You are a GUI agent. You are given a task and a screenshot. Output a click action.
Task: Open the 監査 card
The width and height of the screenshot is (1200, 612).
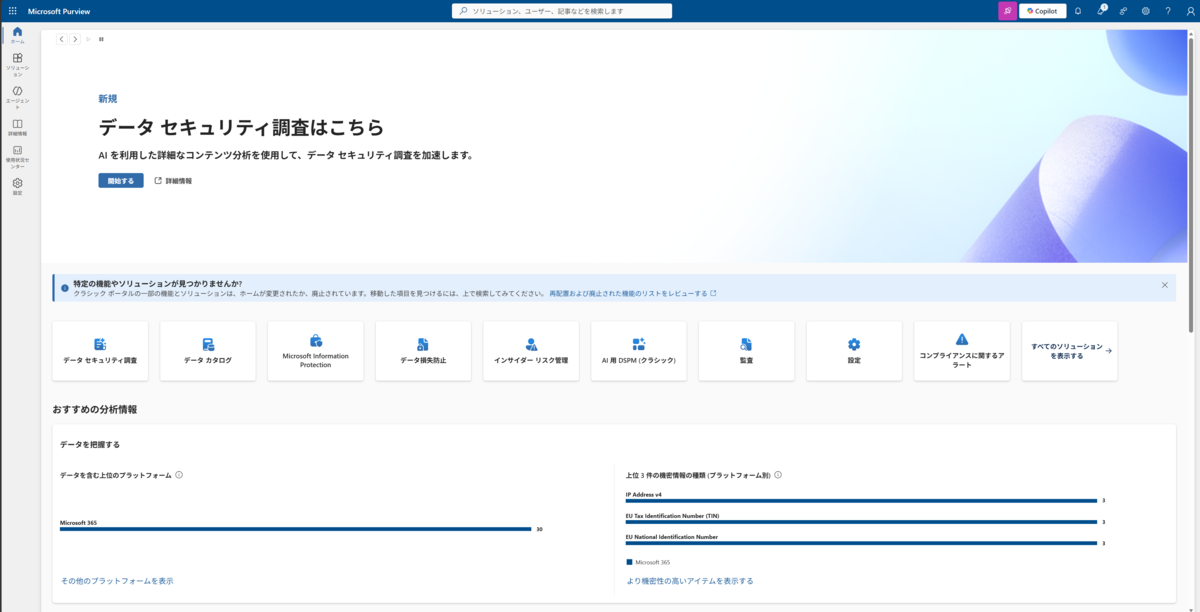click(746, 351)
